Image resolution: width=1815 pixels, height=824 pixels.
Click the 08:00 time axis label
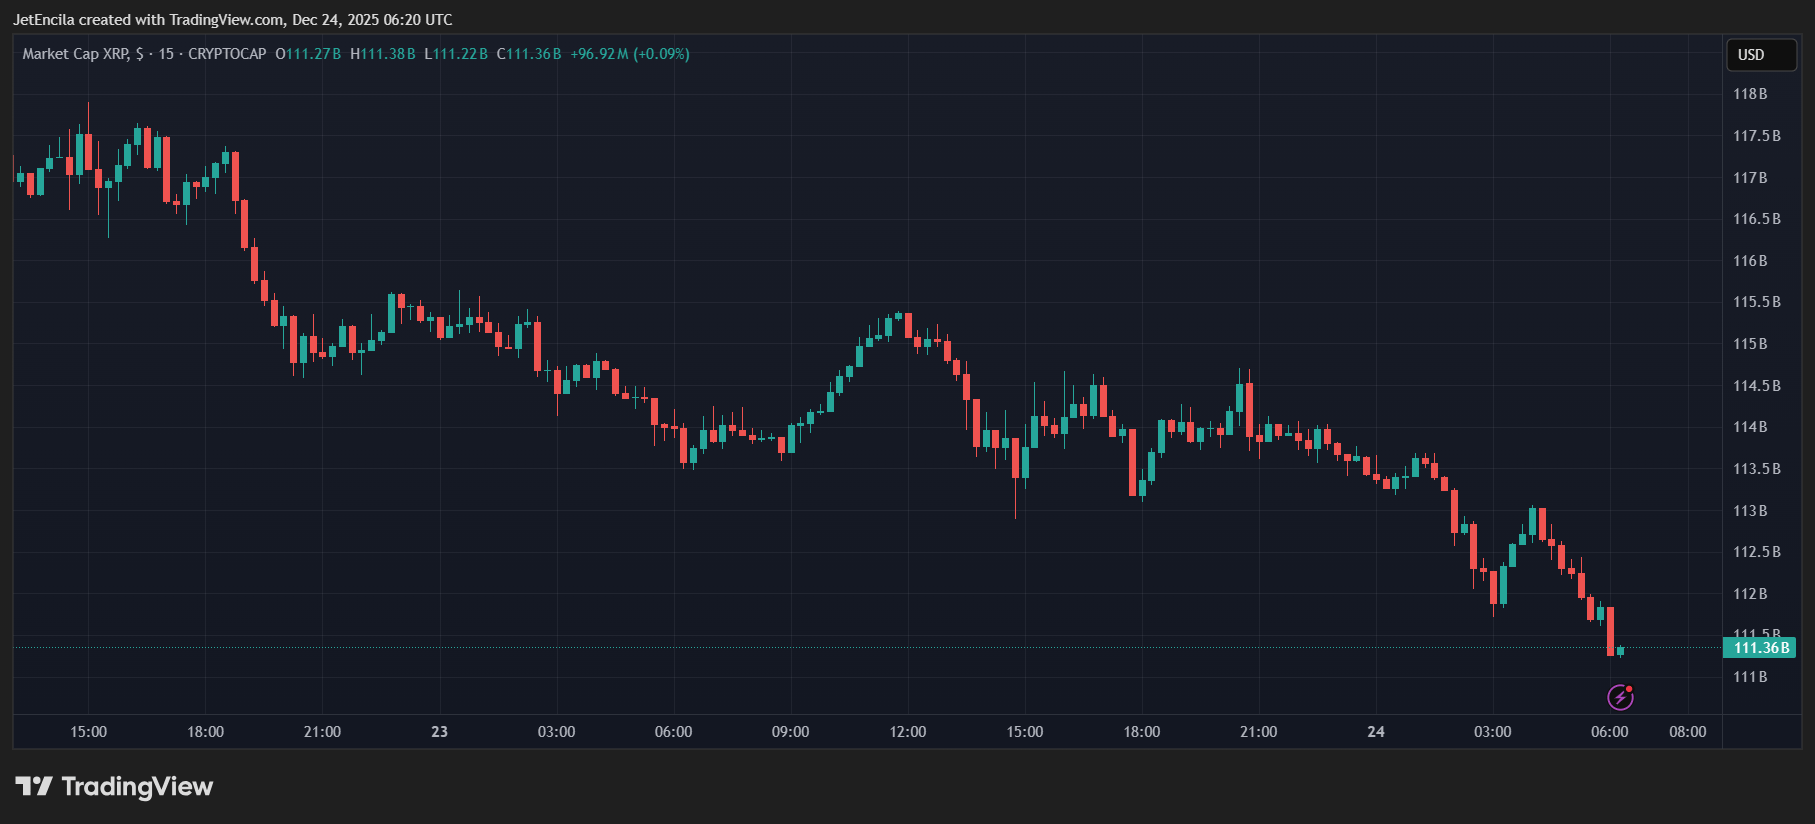coord(1688,732)
